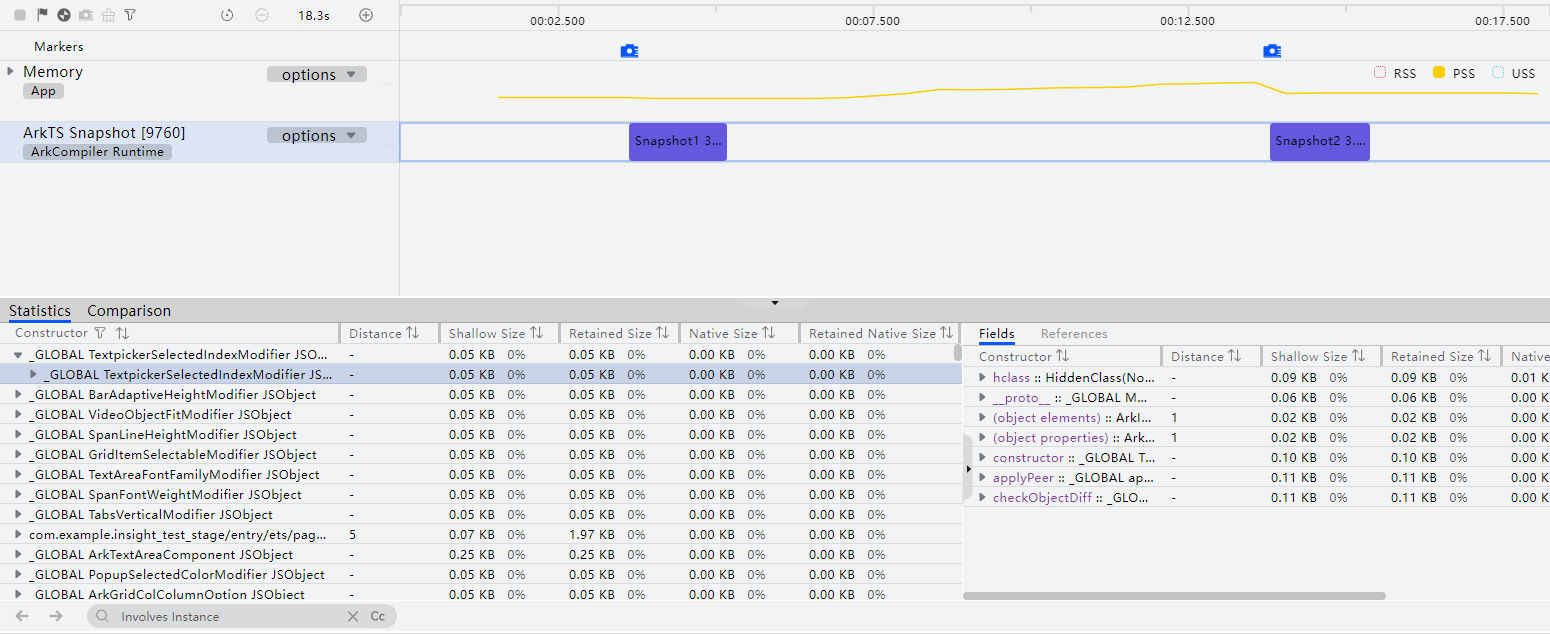The width and height of the screenshot is (1550, 634).
Task: Select the Fields tab
Action: 997,334
